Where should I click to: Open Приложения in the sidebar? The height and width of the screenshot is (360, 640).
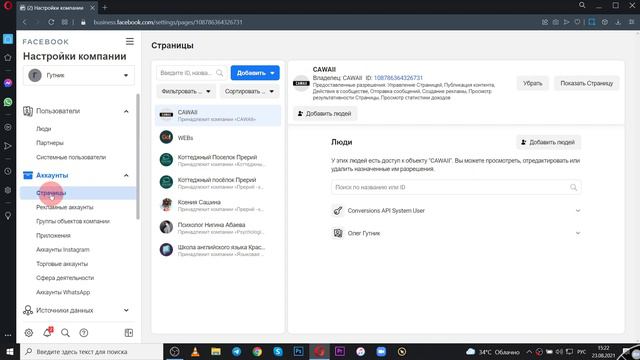pos(53,236)
